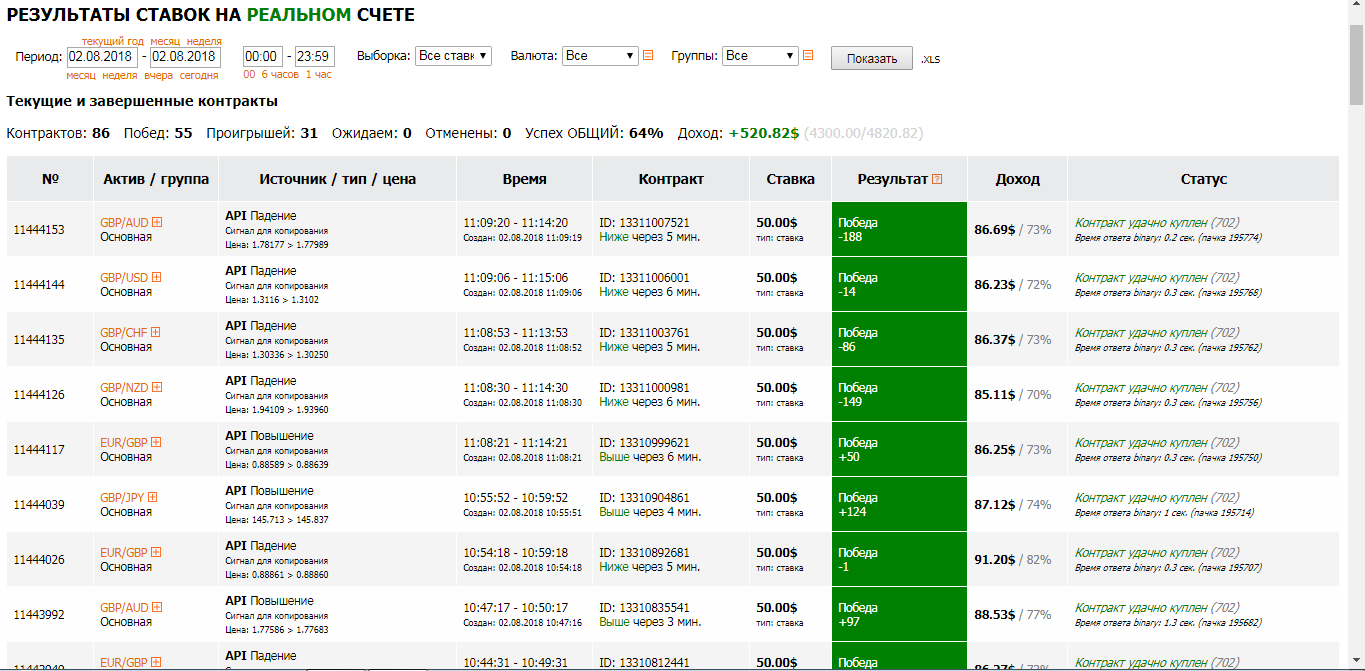Expand plus icon beside GBP/AUD in row 11444153
The height and width of the screenshot is (671, 1365).
157,223
